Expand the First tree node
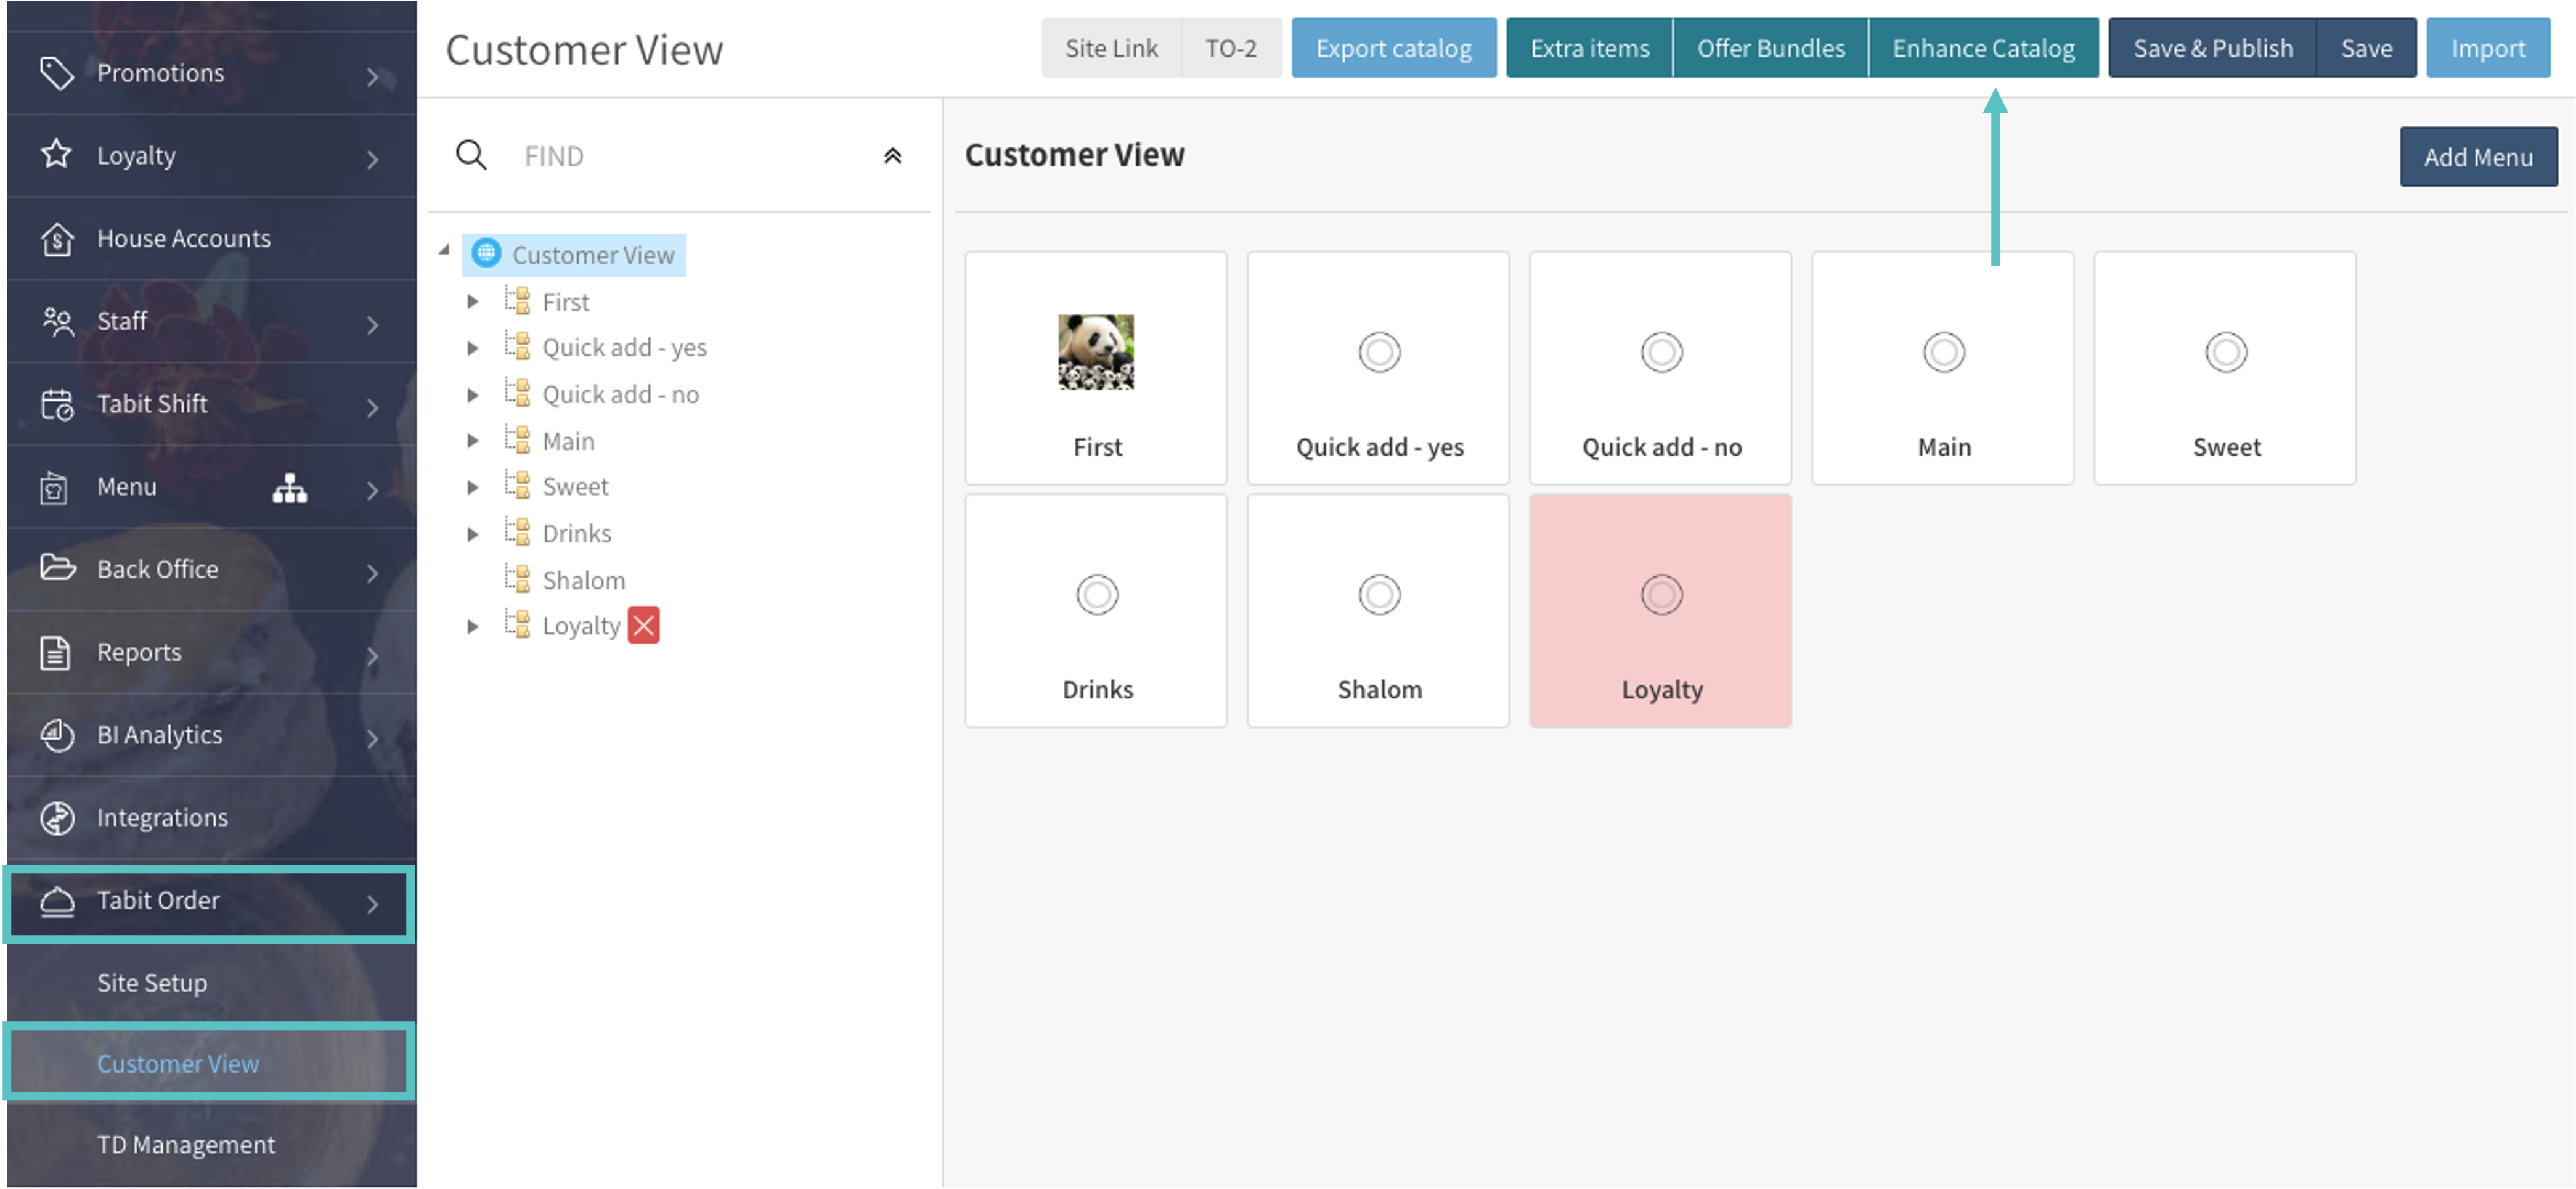Viewport: 2576px width, 1189px height. tap(473, 301)
